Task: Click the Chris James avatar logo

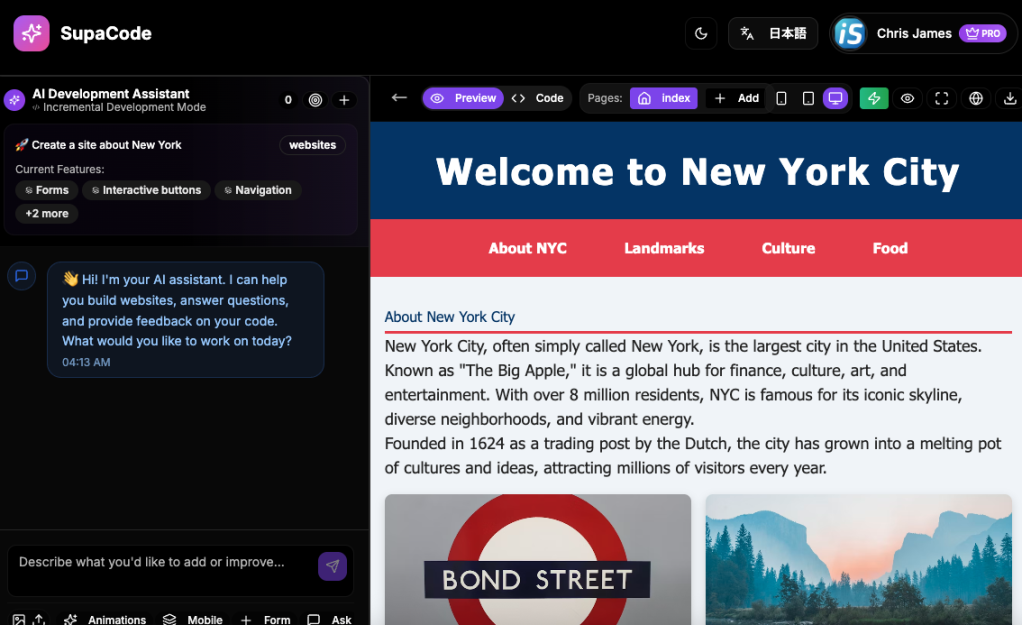Action: coord(849,33)
